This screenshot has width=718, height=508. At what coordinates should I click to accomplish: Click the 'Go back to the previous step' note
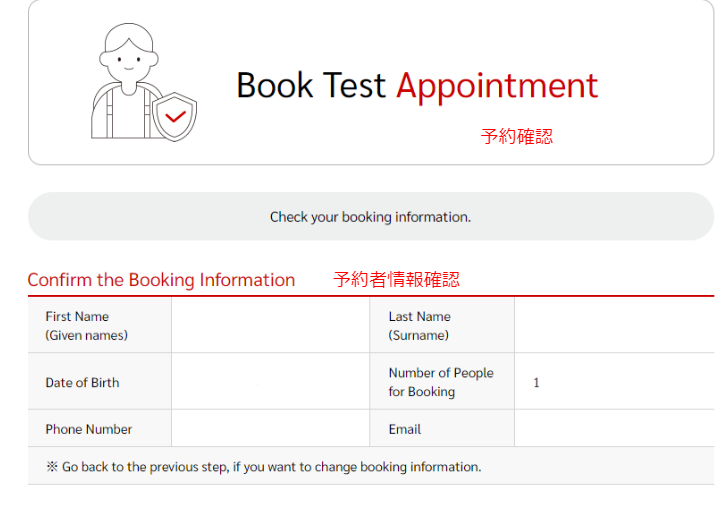(264, 467)
